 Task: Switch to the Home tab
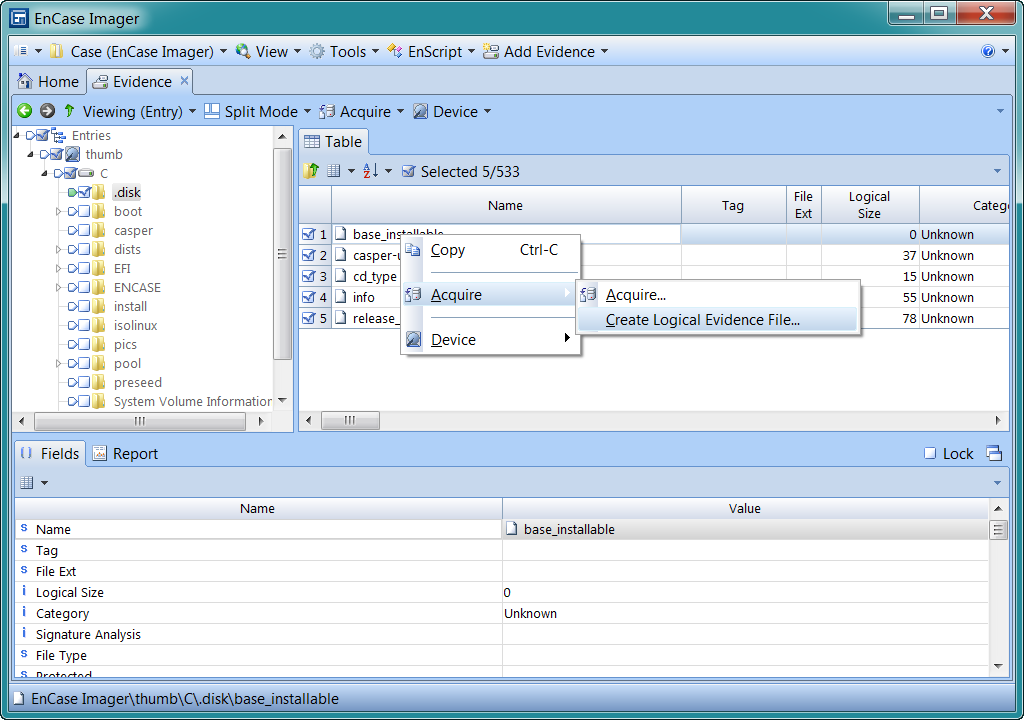coord(48,82)
